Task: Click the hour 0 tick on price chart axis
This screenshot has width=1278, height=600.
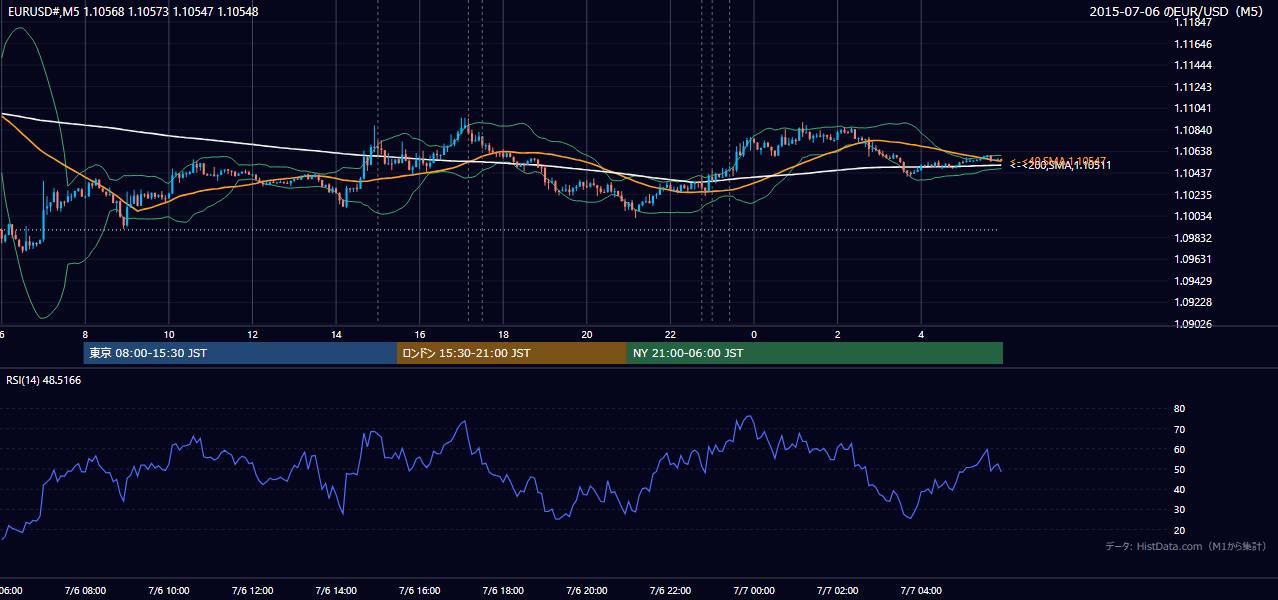Action: pos(754,334)
